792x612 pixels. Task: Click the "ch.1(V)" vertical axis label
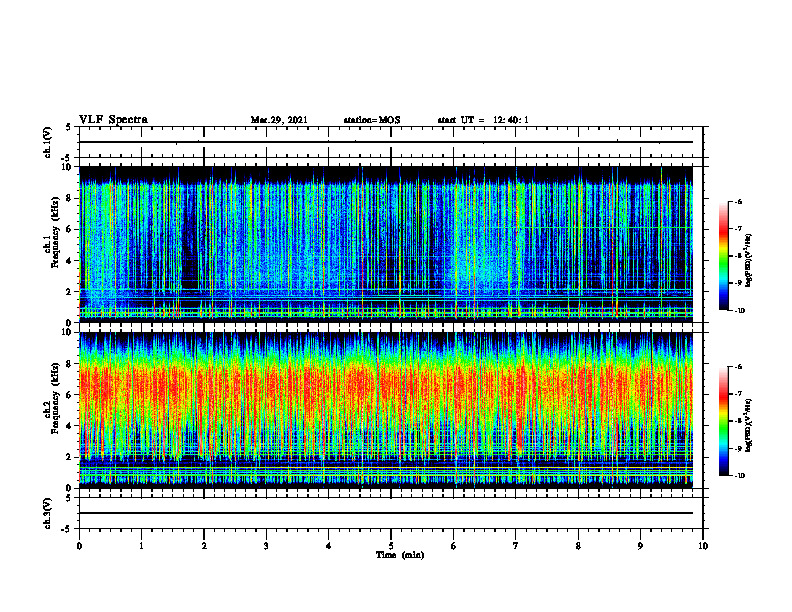pos(47,142)
